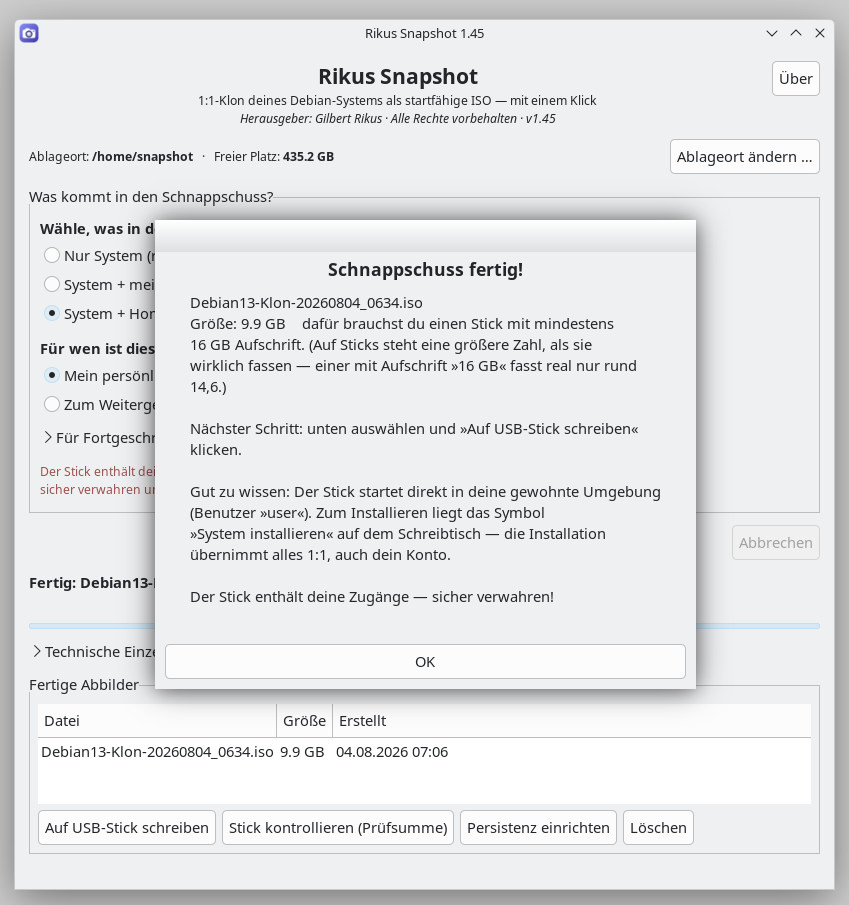Select the System + Hom… radio option
The image size is (849, 905).
tap(52, 313)
